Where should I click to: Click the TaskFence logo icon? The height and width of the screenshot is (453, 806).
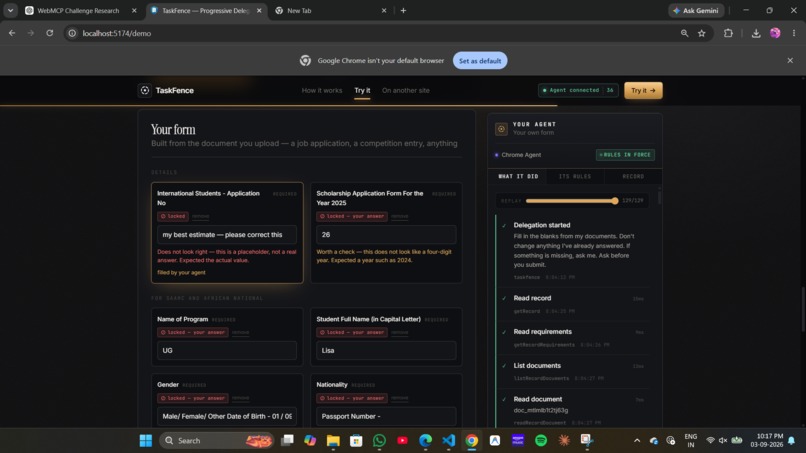145,90
